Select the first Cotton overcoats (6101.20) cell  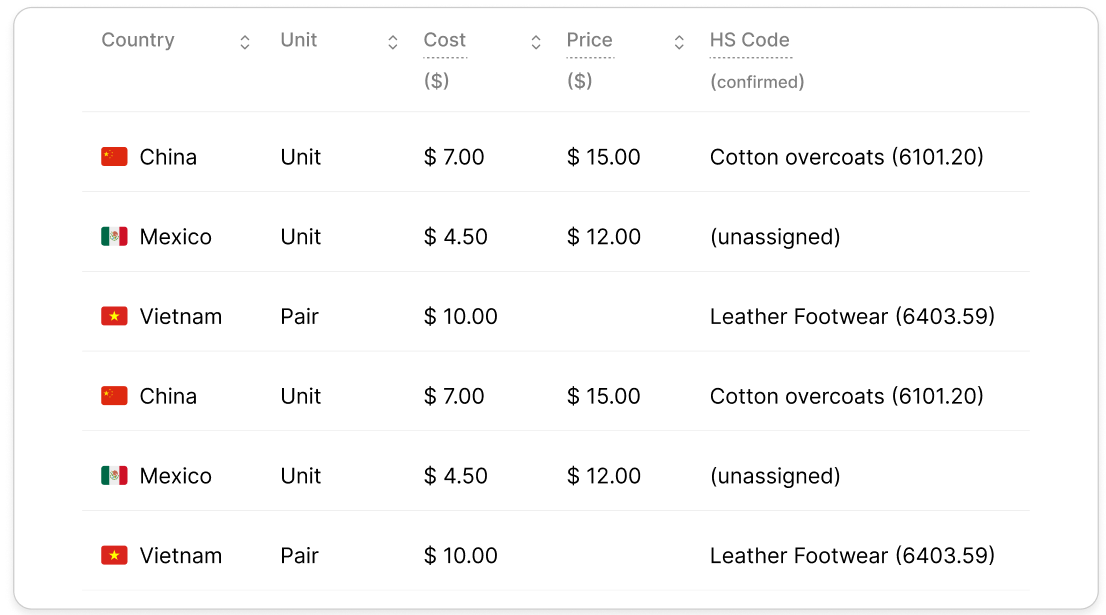pyautogui.click(x=846, y=157)
